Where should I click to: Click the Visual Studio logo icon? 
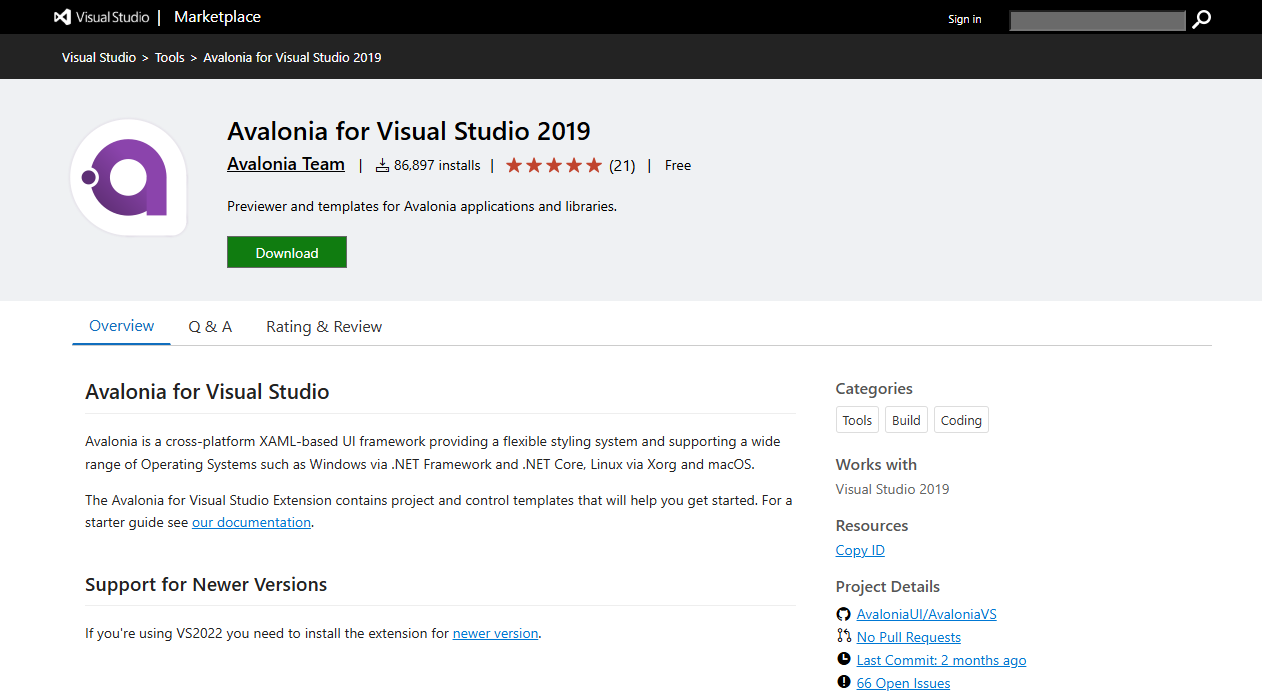coord(62,17)
